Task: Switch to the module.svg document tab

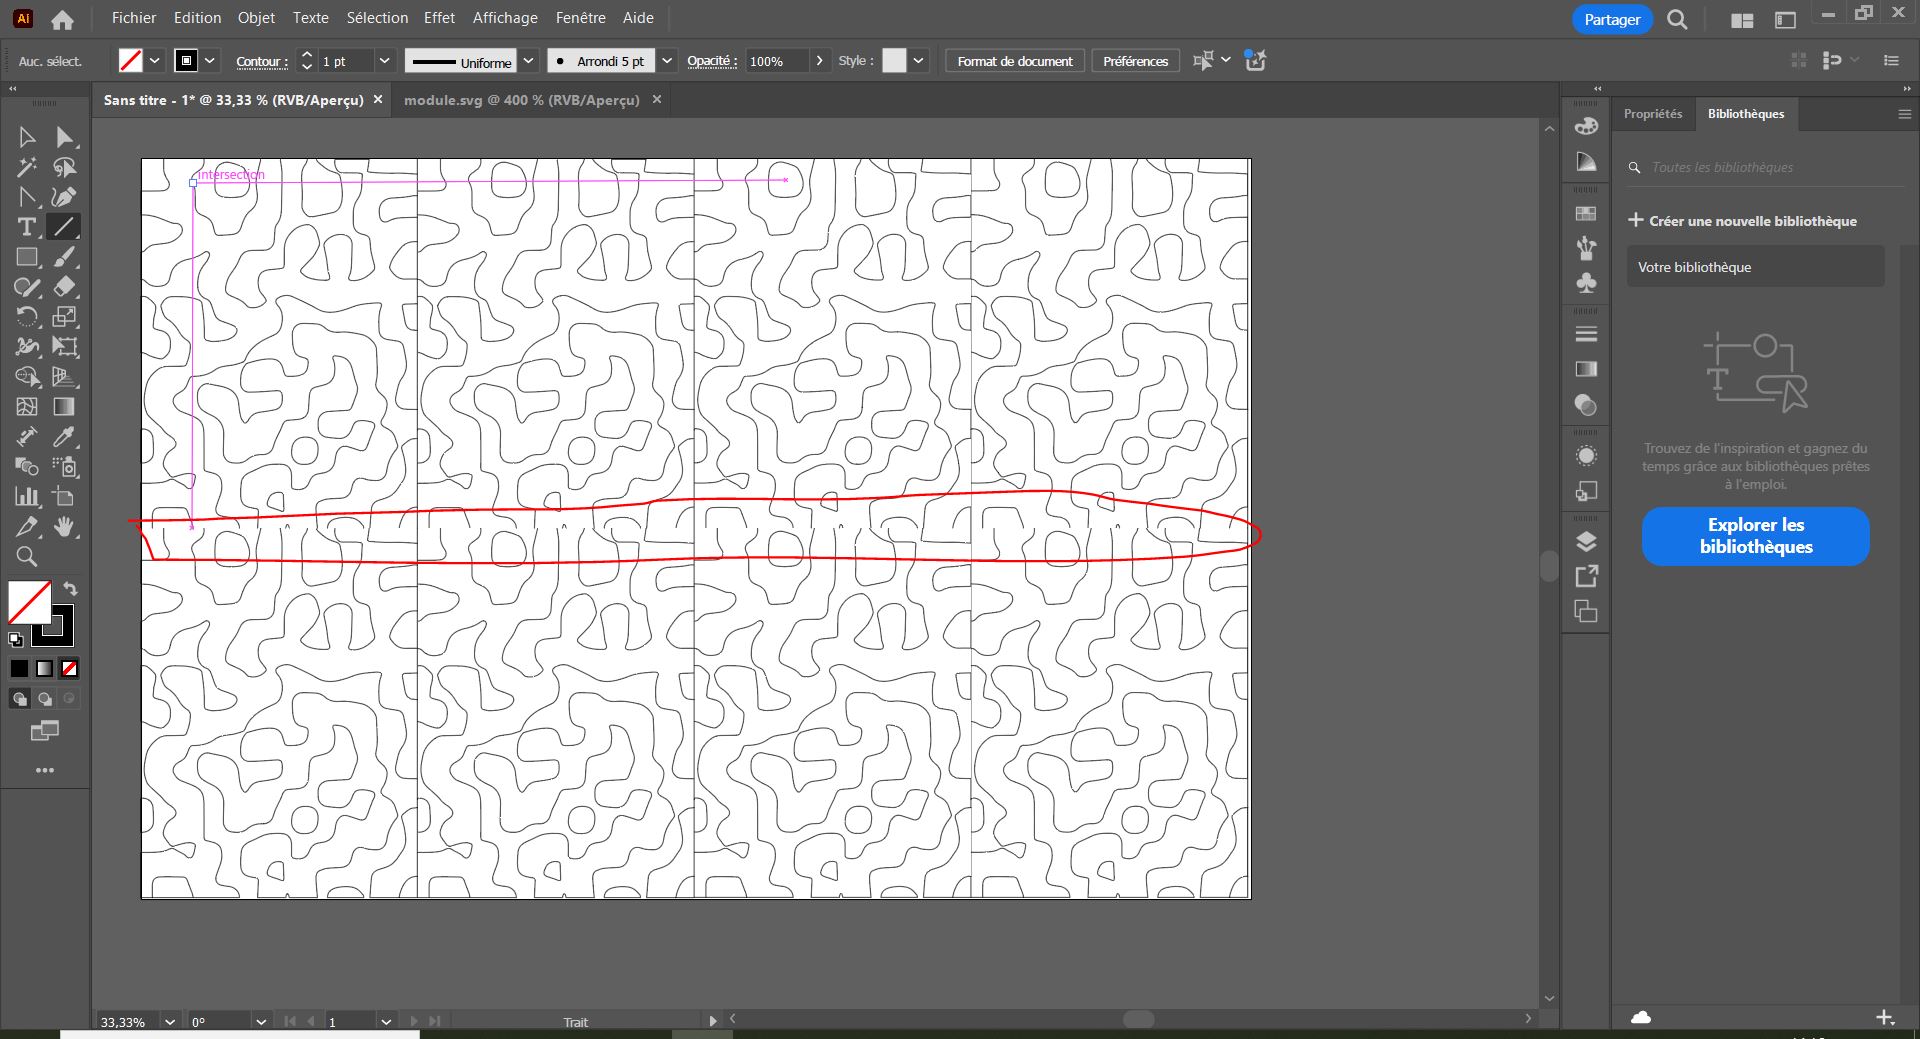Action: [x=522, y=100]
